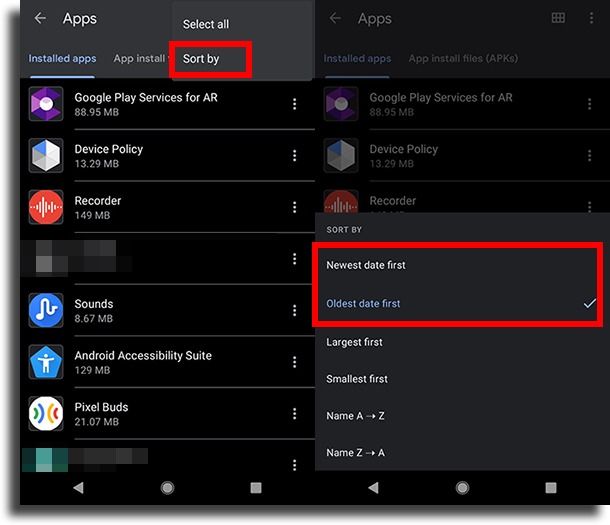Tap Android recents button on right screen

[551, 488]
